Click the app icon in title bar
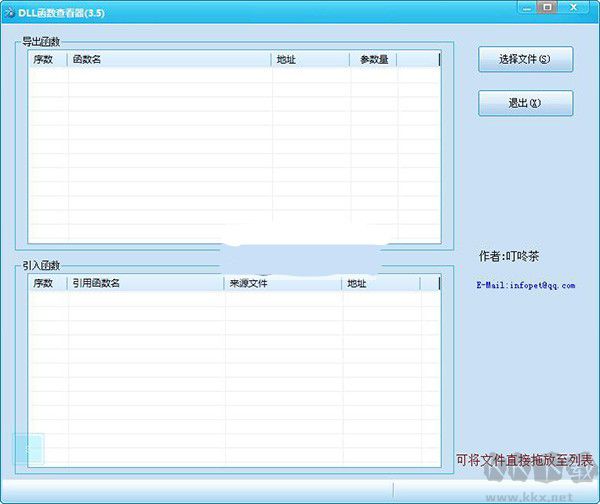Viewport: 600px width, 504px height. 10,12
